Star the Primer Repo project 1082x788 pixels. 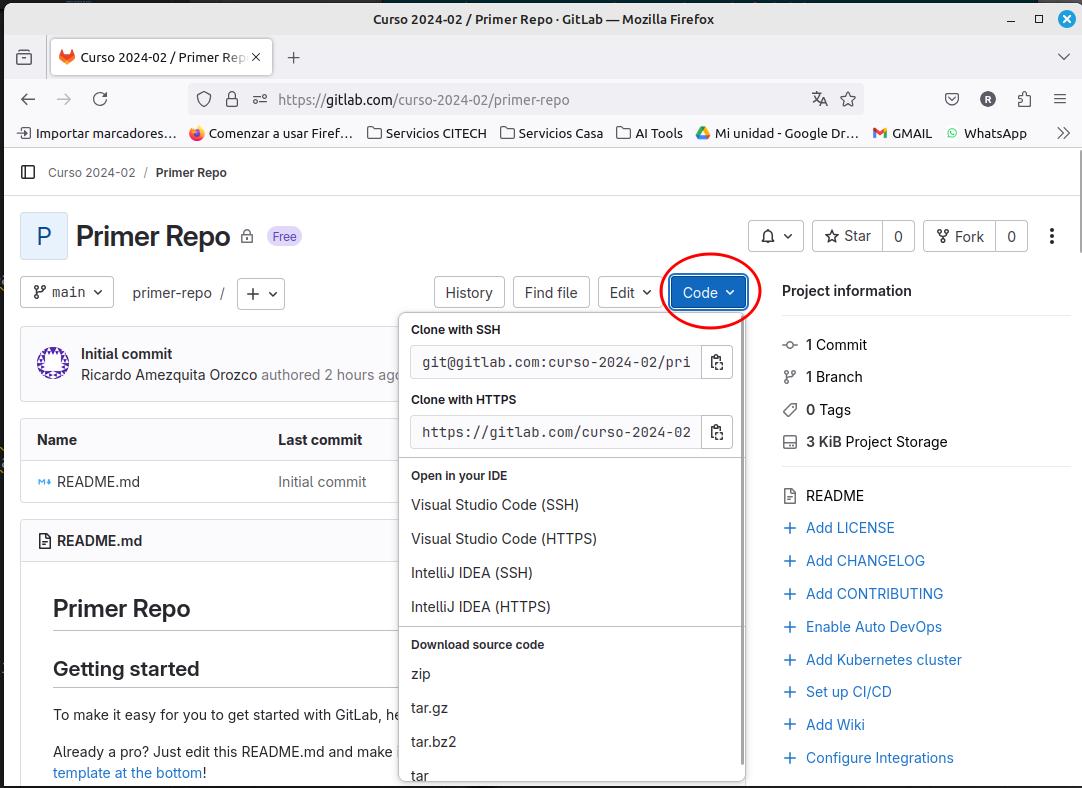tap(847, 236)
